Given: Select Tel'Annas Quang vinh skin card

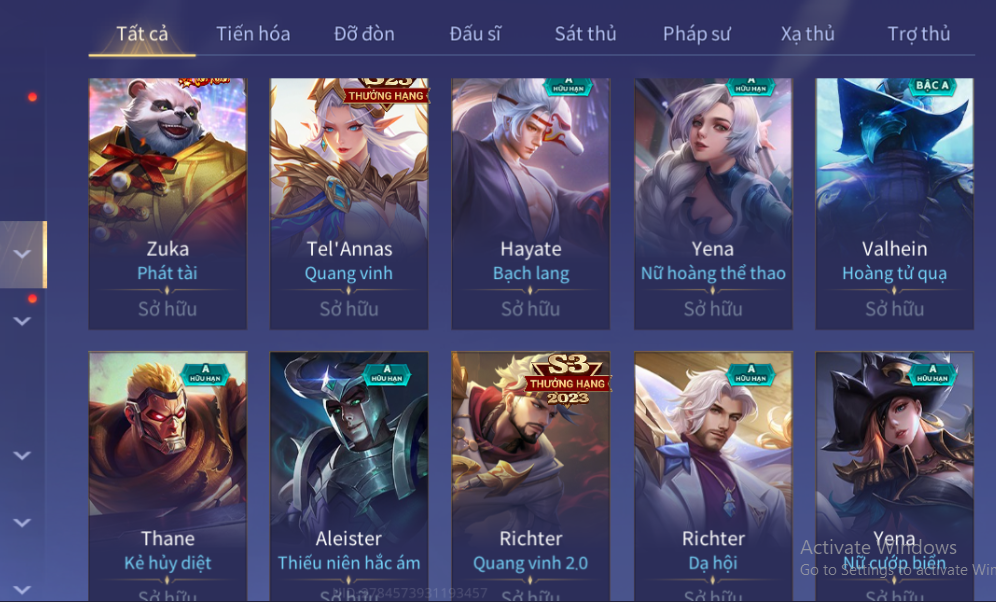Looking at the screenshot, I should [x=349, y=203].
